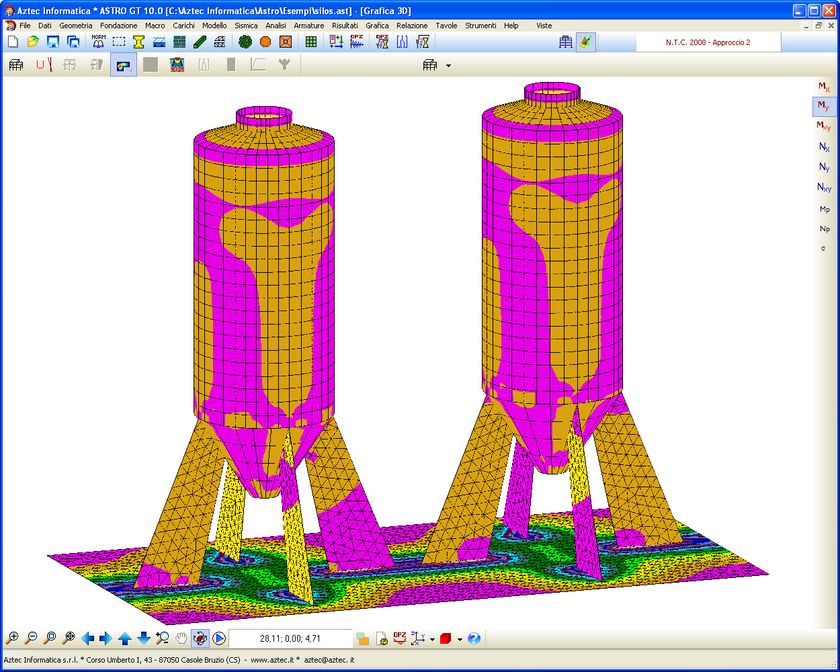Open the Fondazione menu
840x672 pixels.
[119, 25]
